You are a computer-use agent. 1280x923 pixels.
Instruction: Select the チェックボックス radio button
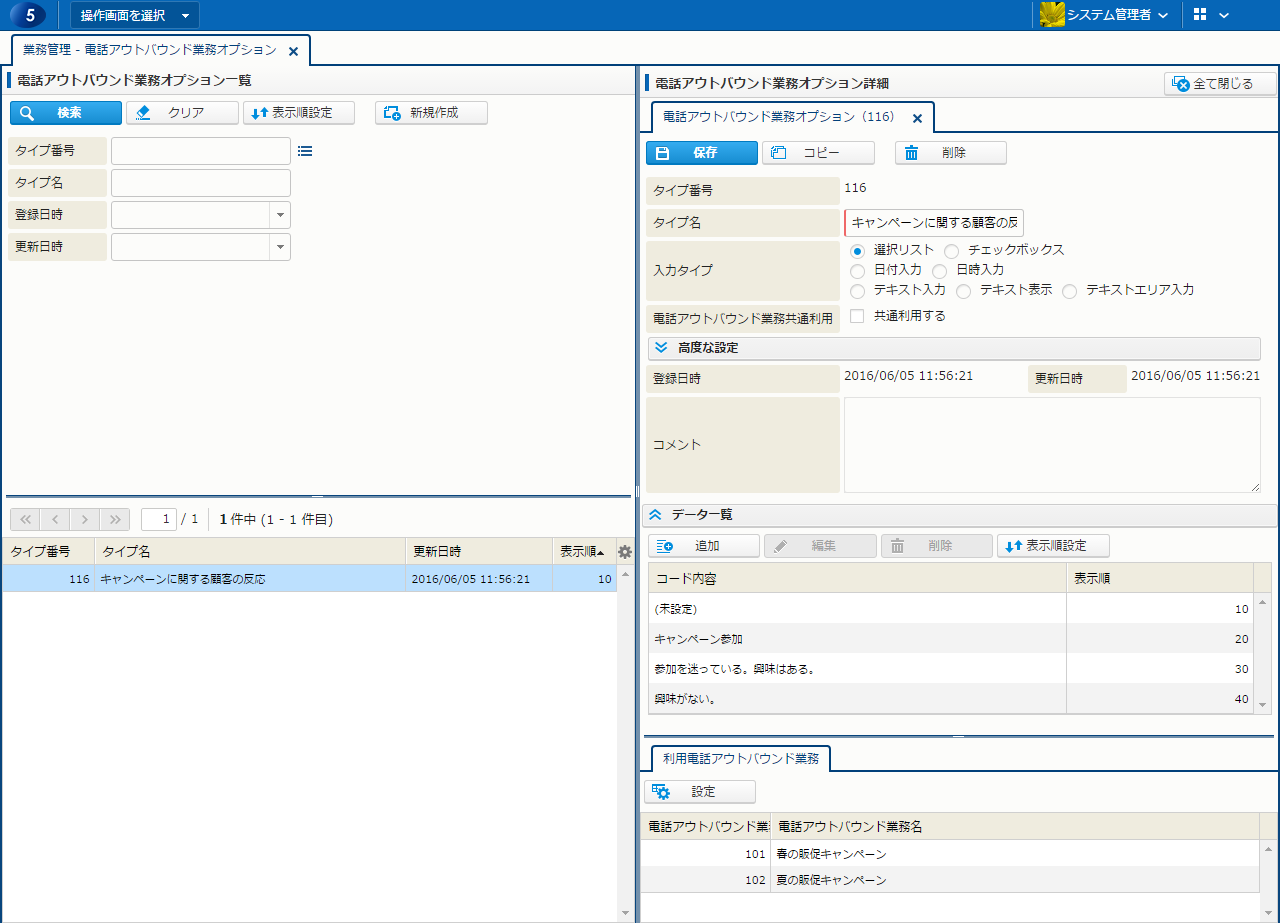point(951,250)
